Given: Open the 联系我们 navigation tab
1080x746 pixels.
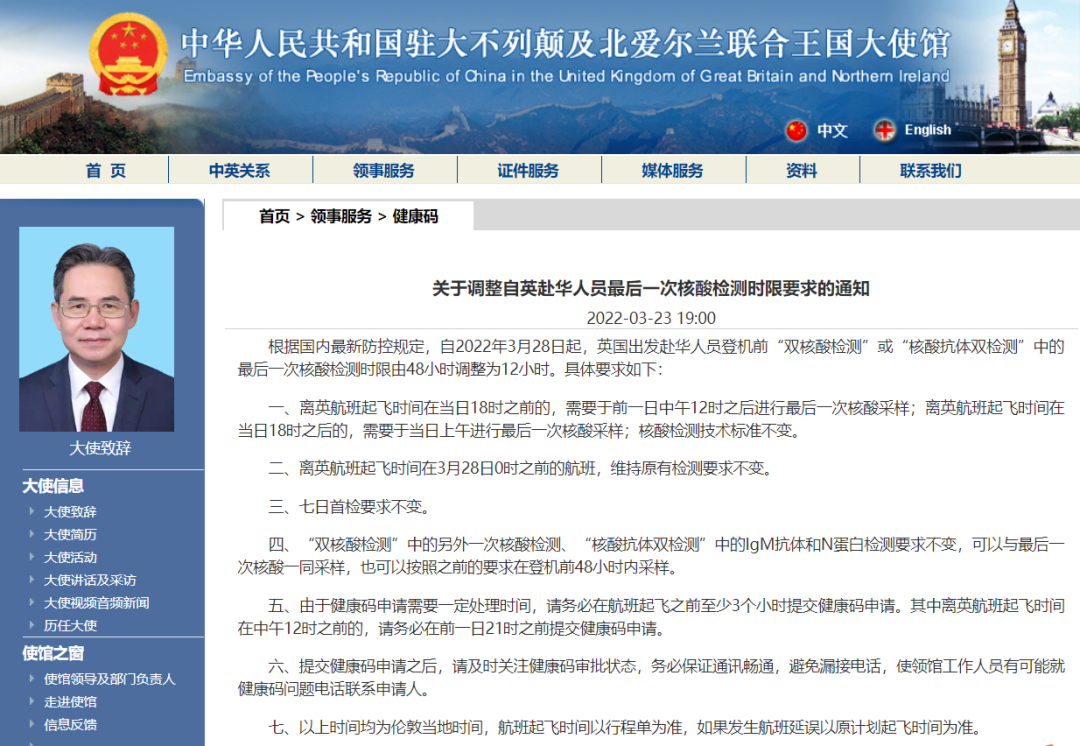Looking at the screenshot, I should click(x=932, y=169).
